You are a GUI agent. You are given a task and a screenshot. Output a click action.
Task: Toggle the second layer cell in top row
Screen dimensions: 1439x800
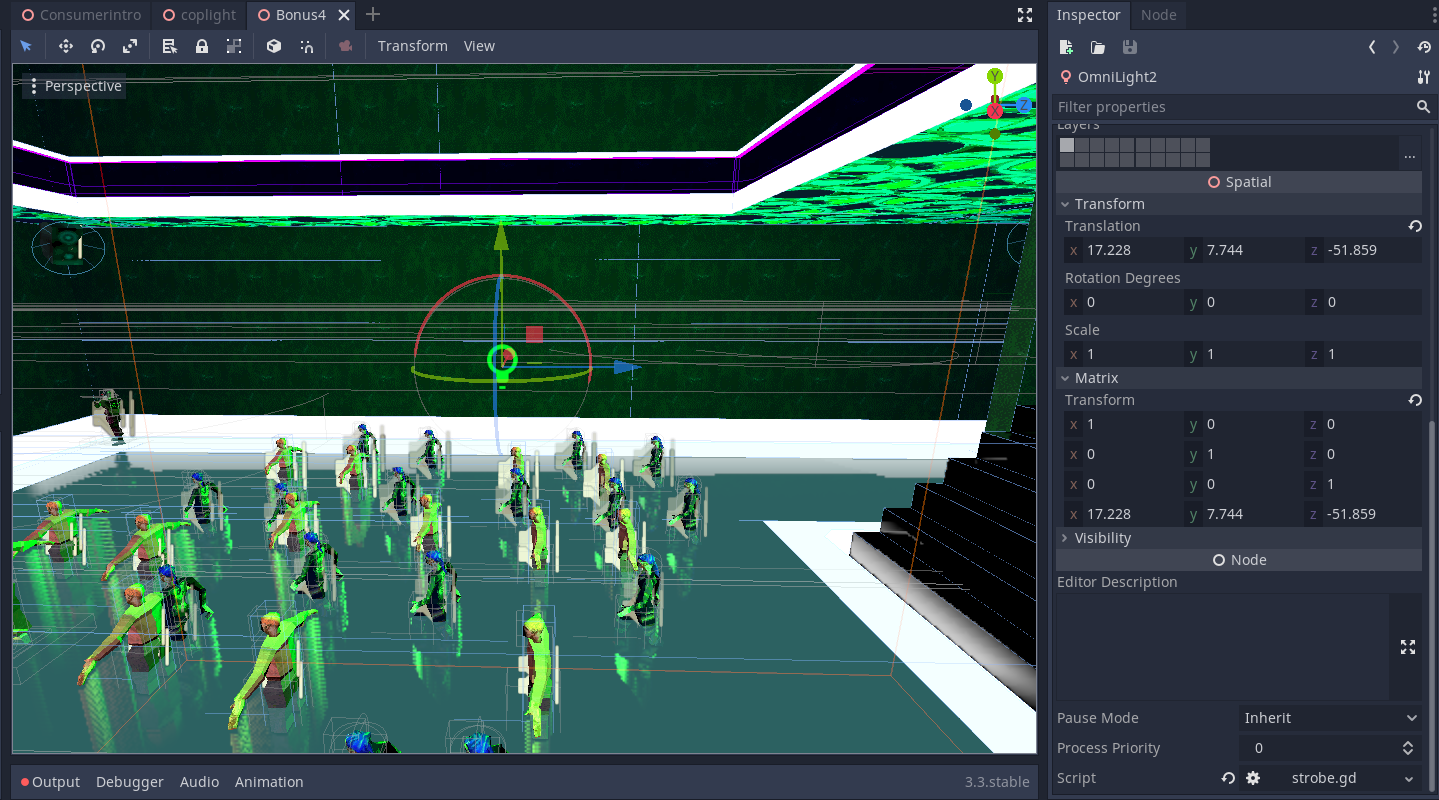point(1082,145)
